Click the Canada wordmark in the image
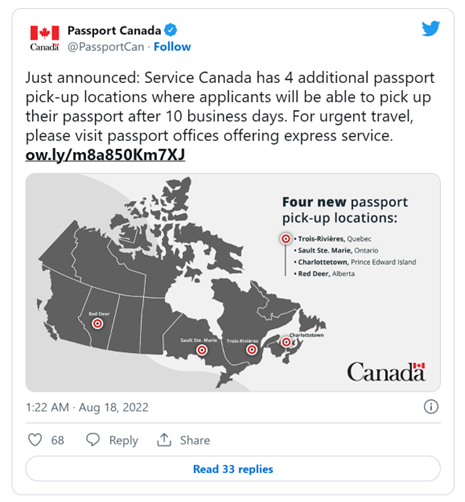The image size is (465, 502). 386,371
